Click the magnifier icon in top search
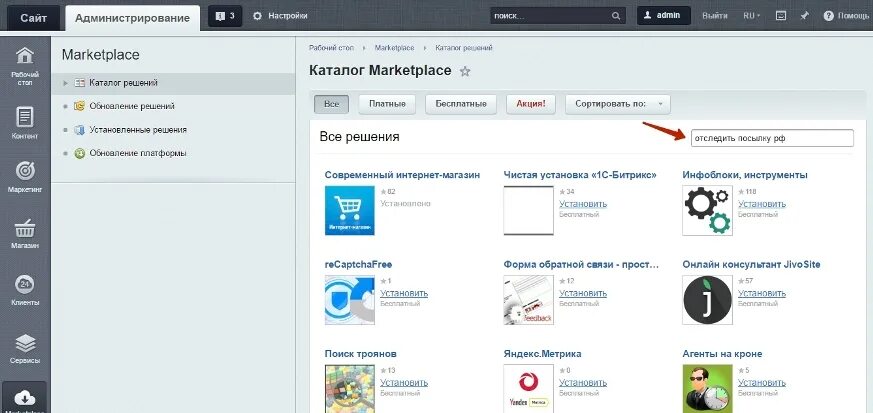The image size is (873, 413). (616, 16)
